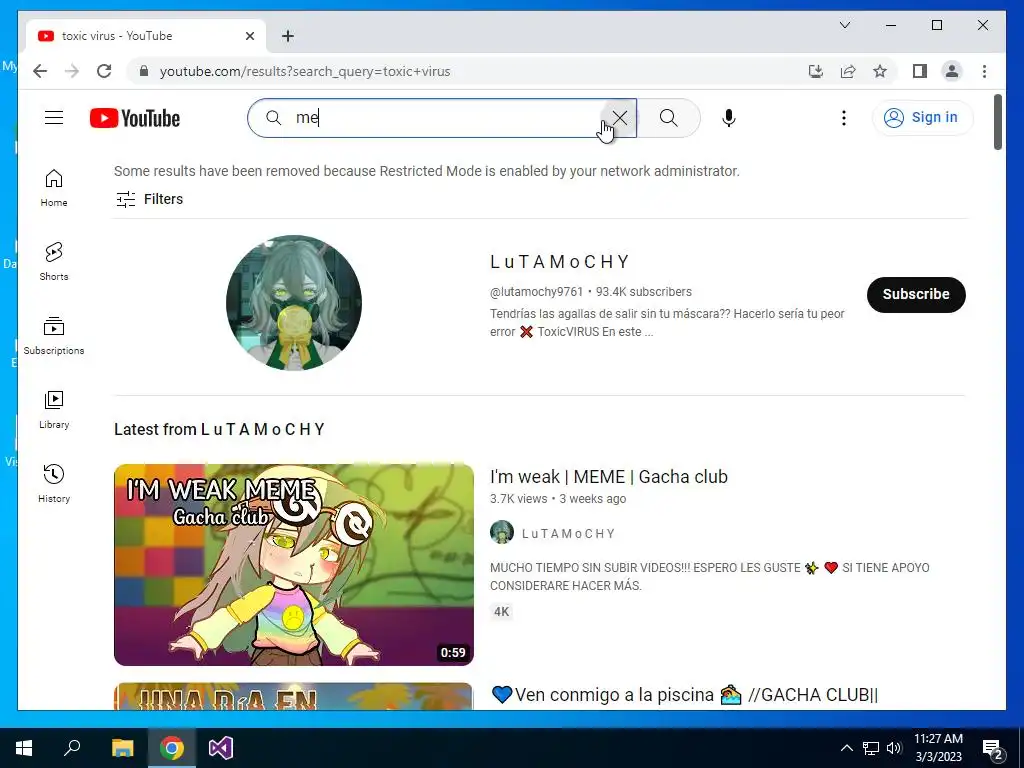Click the install app icon in address bar

(816, 71)
